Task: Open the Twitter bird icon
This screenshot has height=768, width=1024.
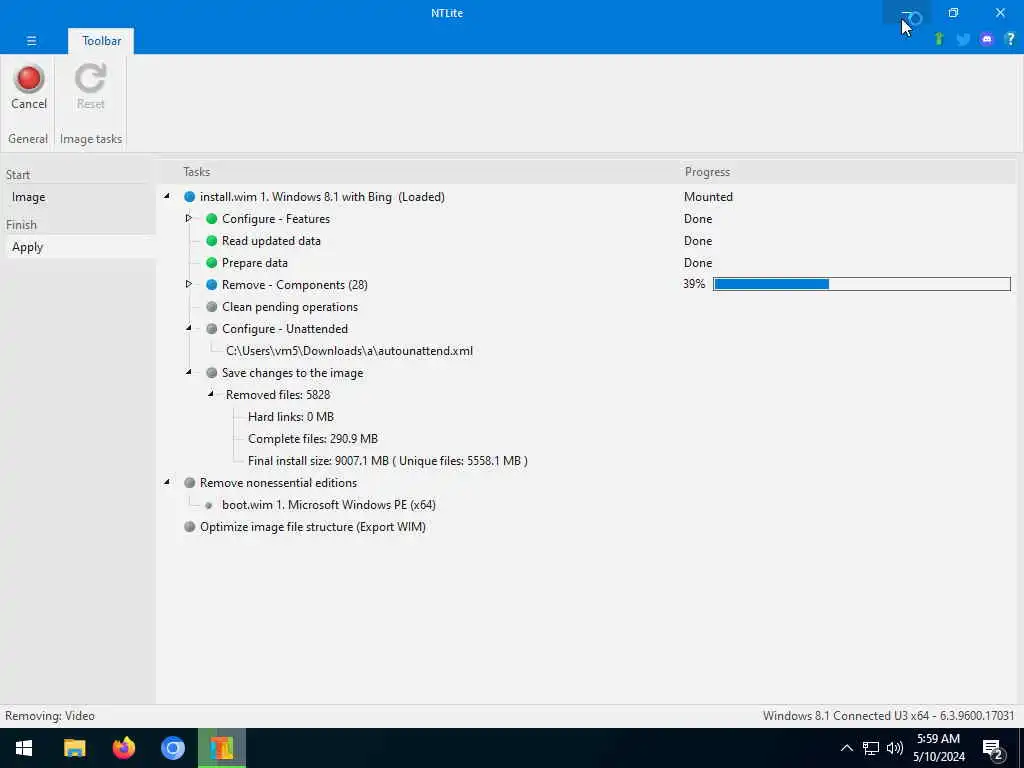Action: (963, 39)
